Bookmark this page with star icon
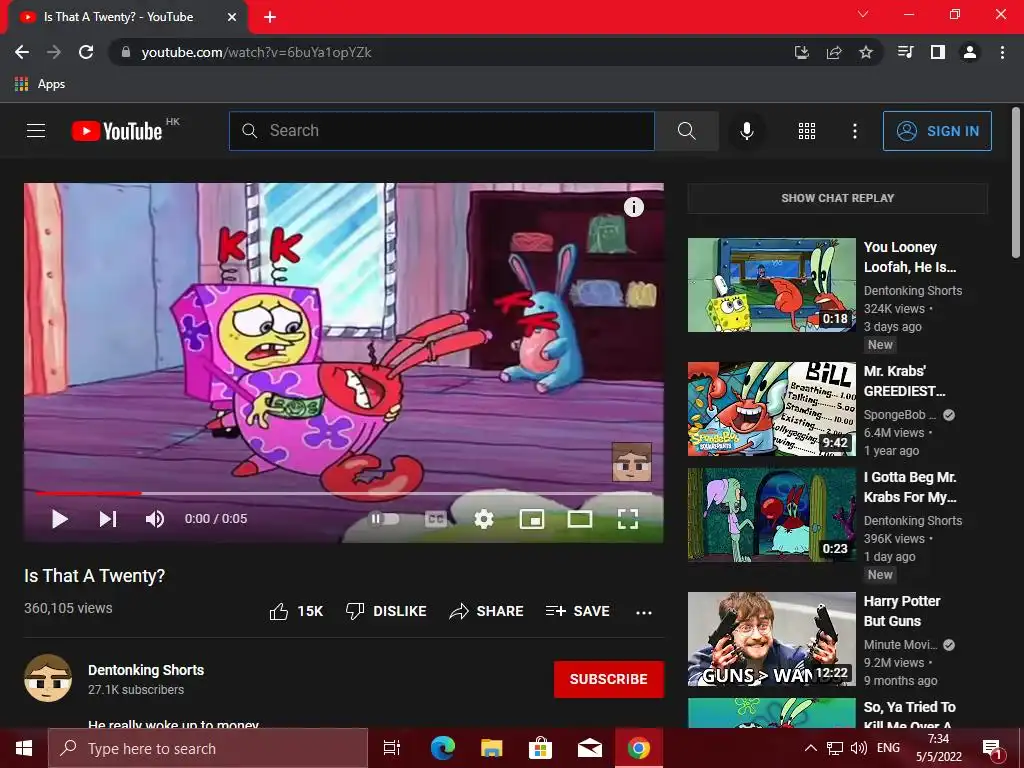The height and width of the screenshot is (768, 1024). tap(866, 52)
